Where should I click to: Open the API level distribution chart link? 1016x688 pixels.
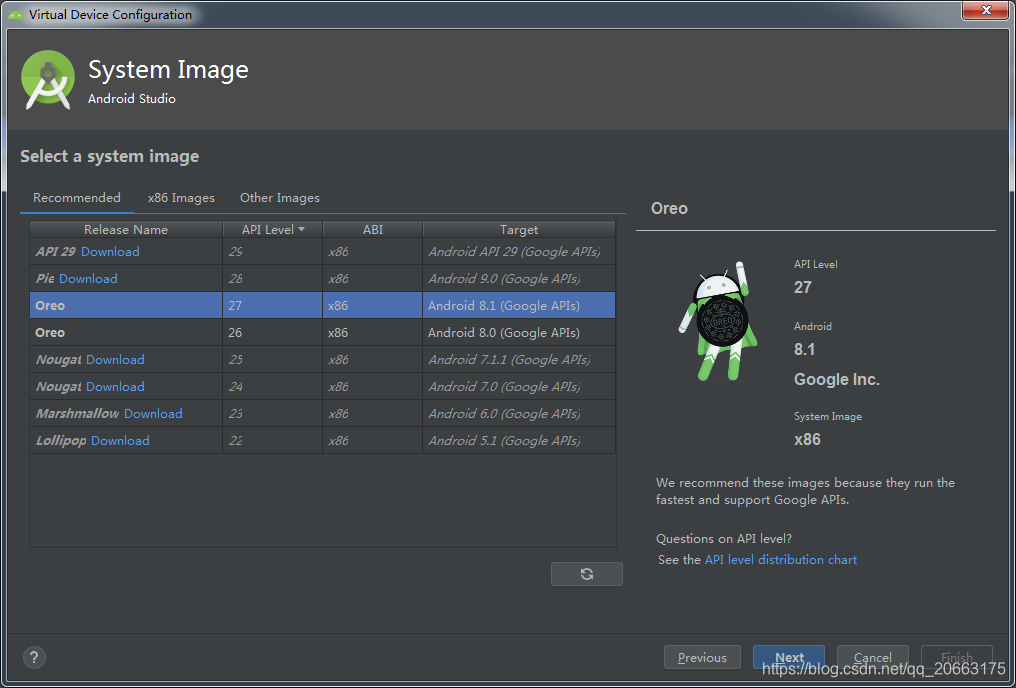(781, 560)
